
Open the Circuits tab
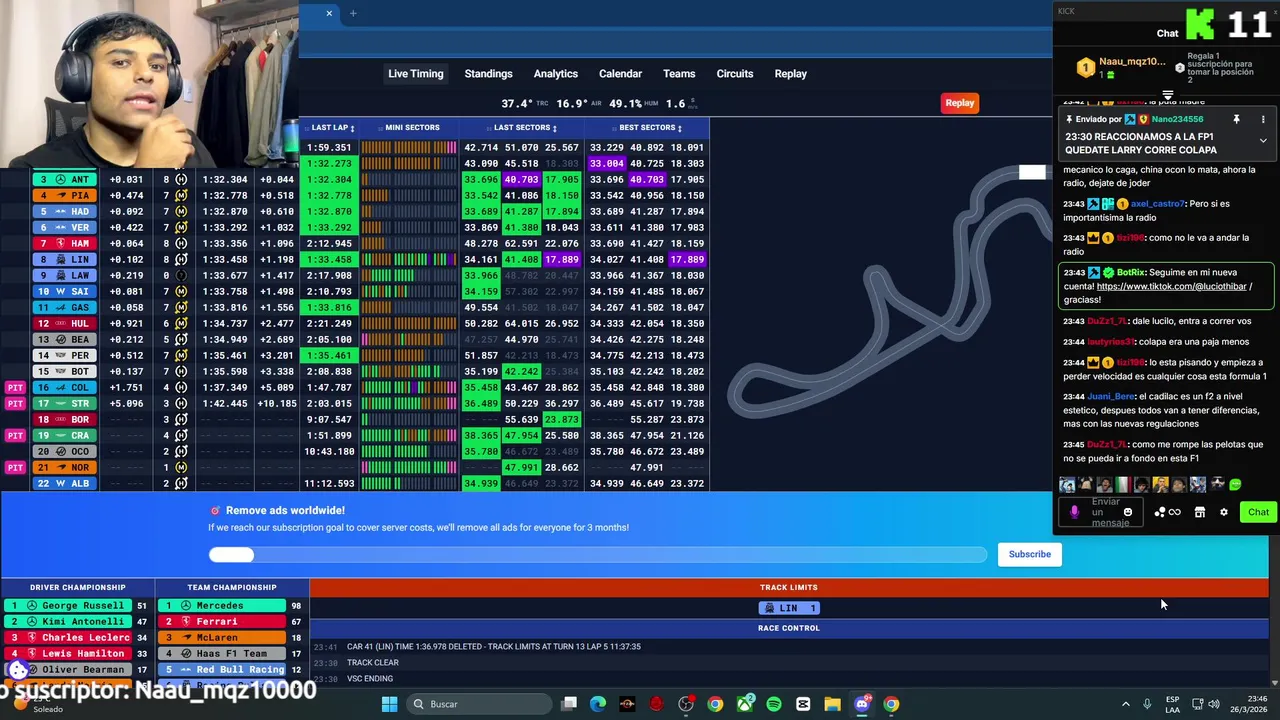[x=734, y=73]
